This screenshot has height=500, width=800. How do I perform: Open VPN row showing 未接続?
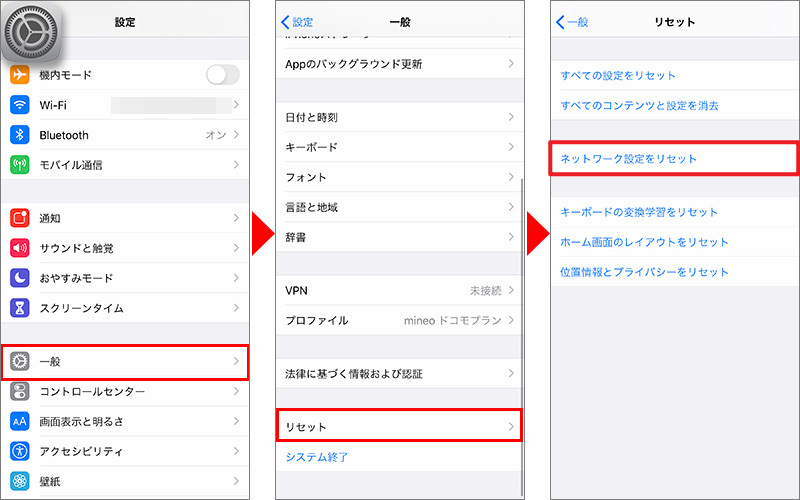coord(400,290)
